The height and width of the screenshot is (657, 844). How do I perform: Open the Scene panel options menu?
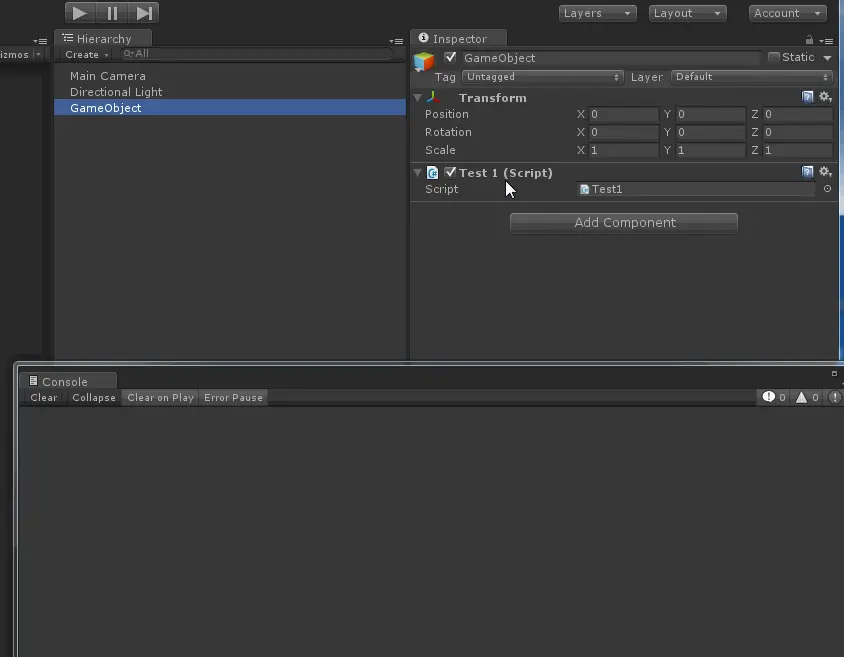[40, 41]
